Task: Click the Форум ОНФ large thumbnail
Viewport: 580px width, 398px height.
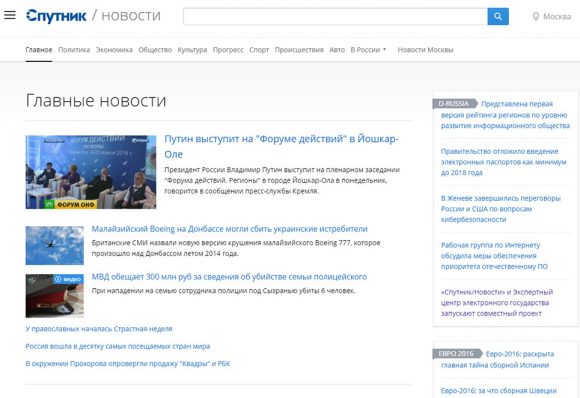Action: tap(91, 172)
